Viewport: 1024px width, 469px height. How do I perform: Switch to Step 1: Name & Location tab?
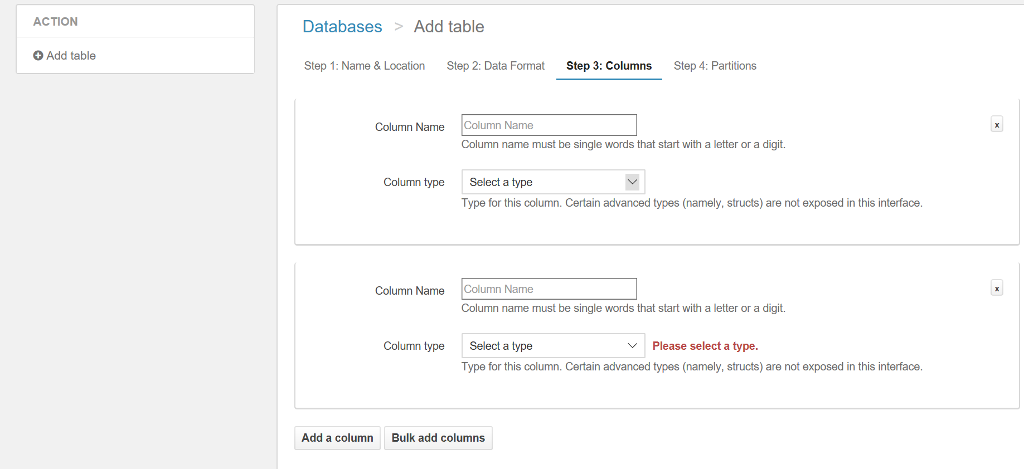pyautogui.click(x=364, y=66)
